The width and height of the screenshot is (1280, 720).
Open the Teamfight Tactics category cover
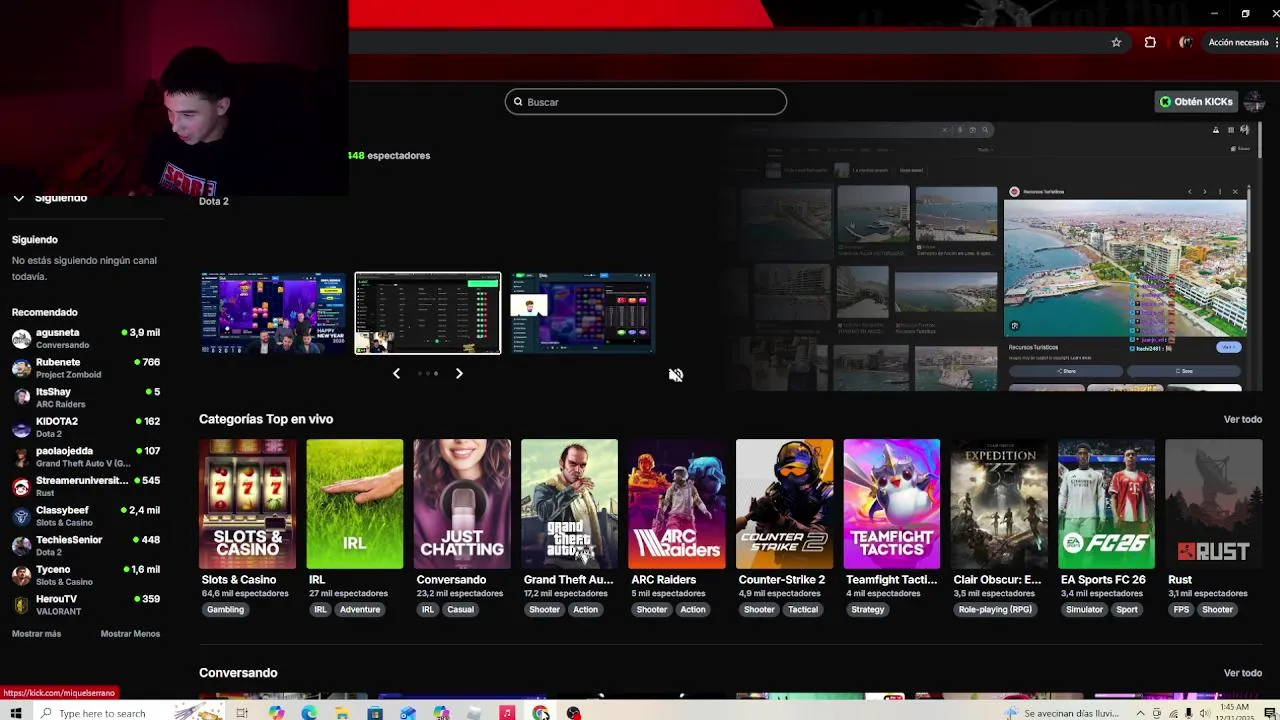click(x=892, y=504)
